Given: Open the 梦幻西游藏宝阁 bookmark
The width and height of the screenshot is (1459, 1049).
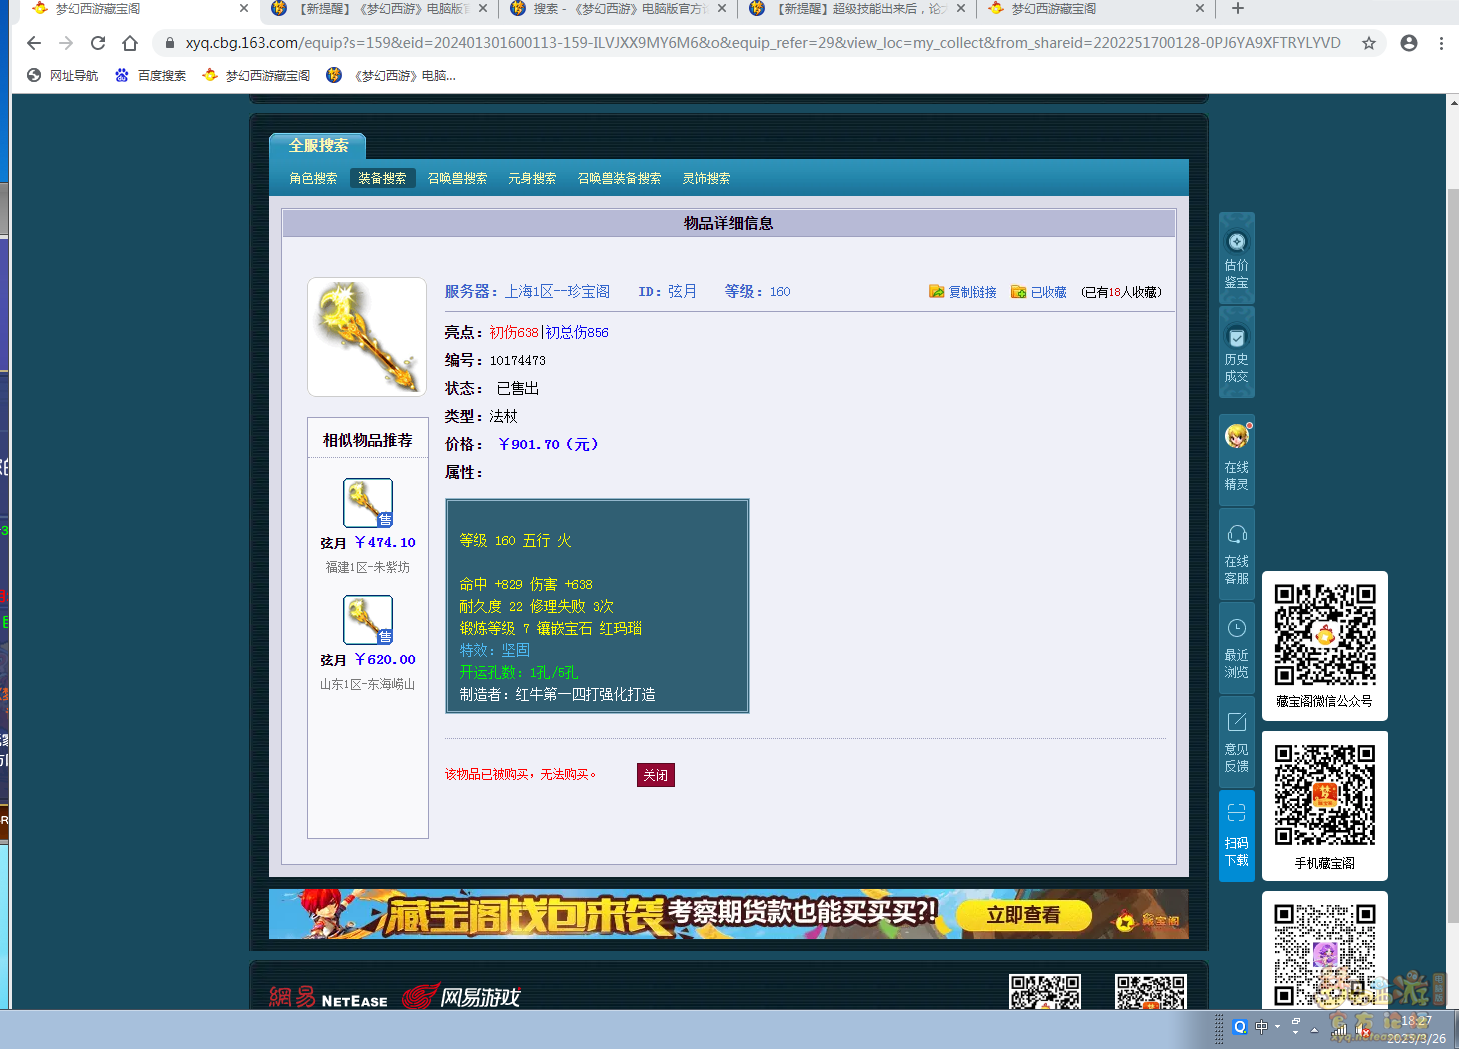Looking at the screenshot, I should pos(256,75).
